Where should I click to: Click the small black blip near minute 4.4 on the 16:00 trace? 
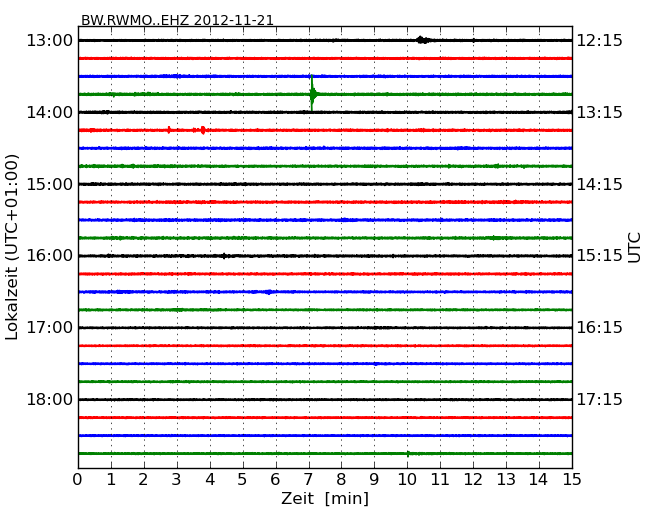pos(224,256)
